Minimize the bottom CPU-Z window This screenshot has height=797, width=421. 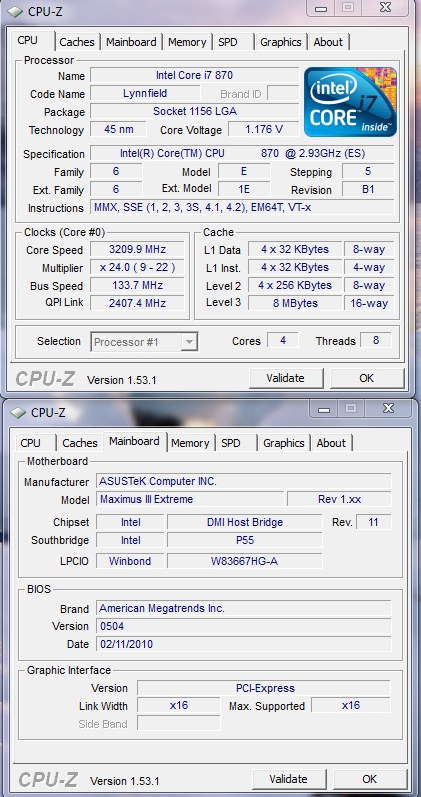point(324,409)
